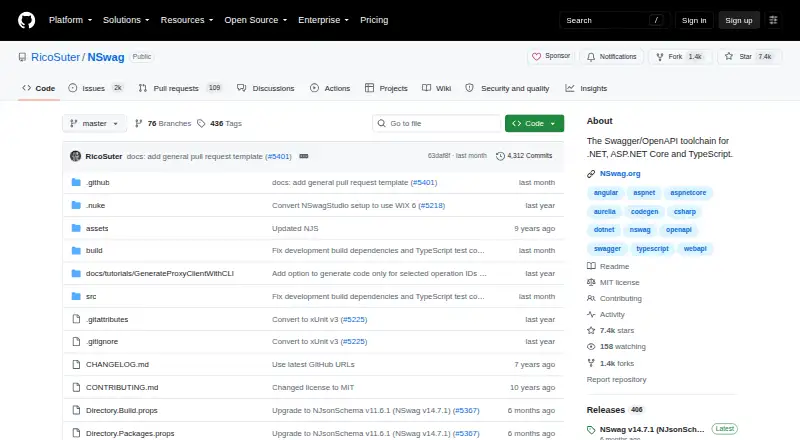The image size is (800, 440).
Task: Expand the Solutions menu
Action: pyautogui.click(x=126, y=20)
